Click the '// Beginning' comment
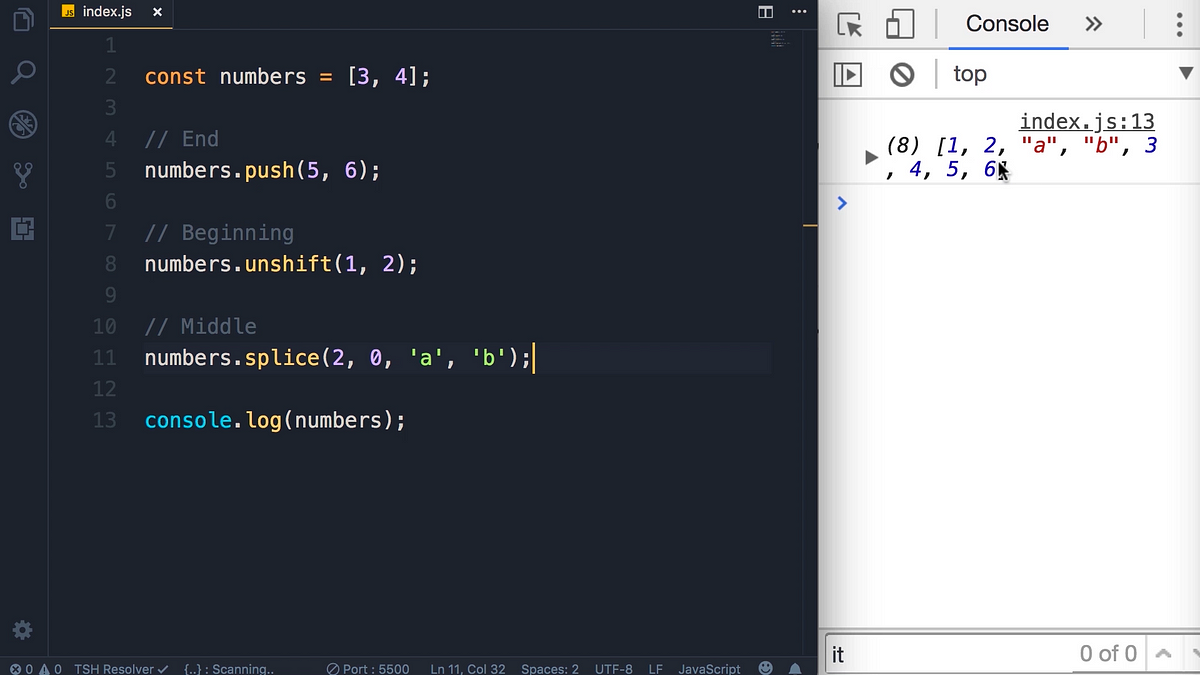Image resolution: width=1200 pixels, height=675 pixels. (219, 233)
